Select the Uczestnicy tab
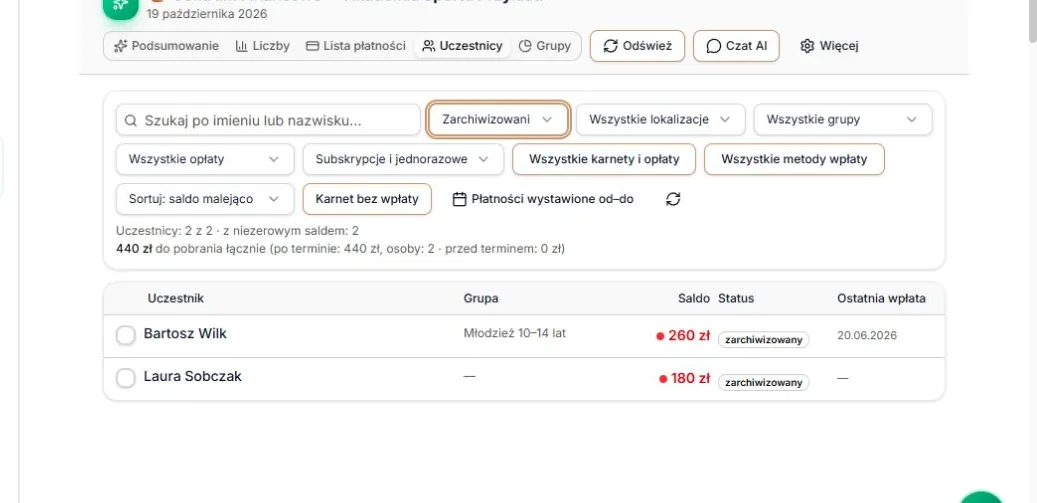The image size is (1037, 503). pos(462,46)
